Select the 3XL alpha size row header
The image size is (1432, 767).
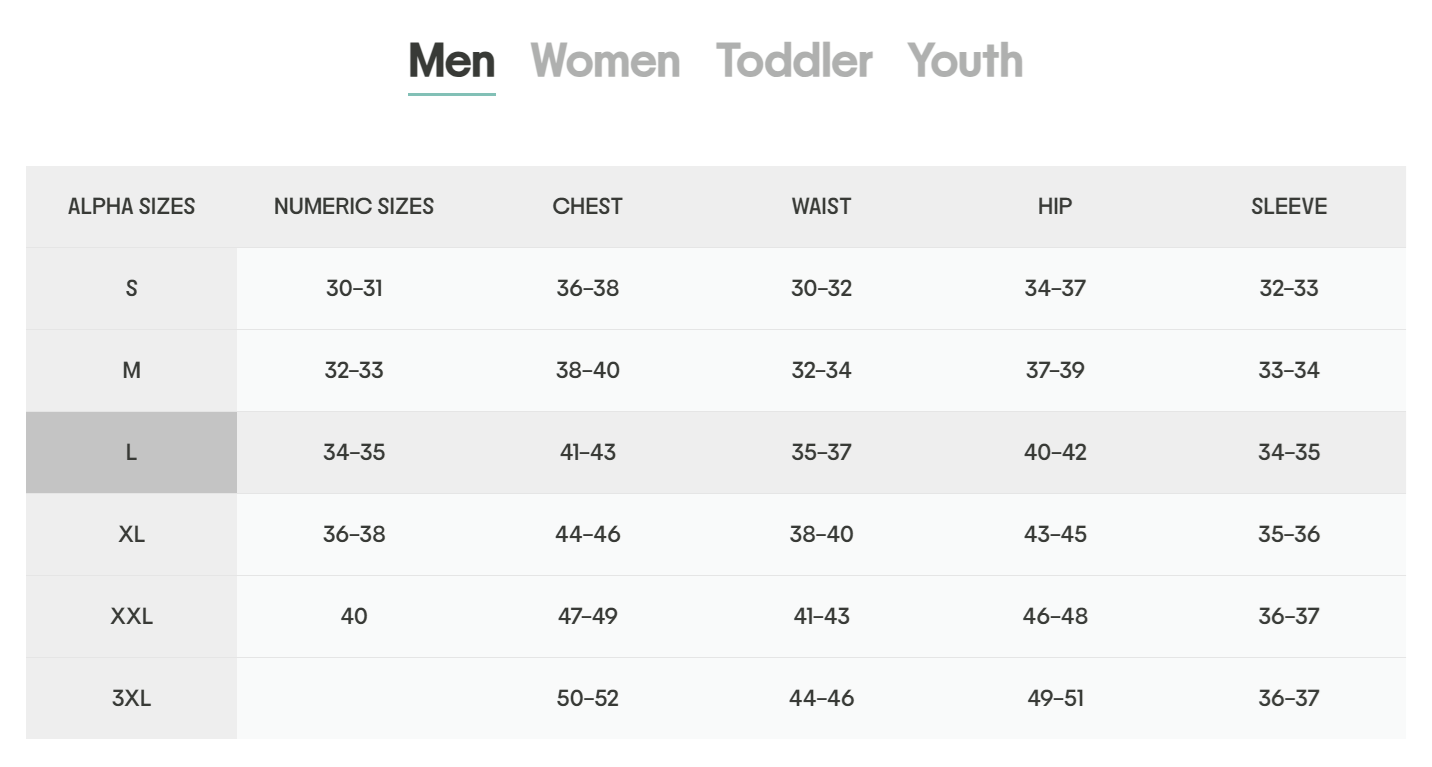tap(131, 698)
